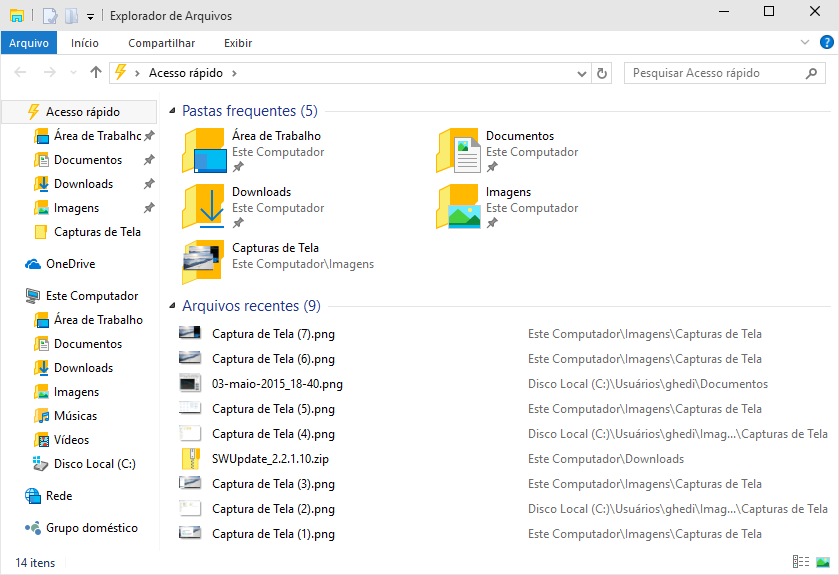Open the address bar history dropdown
This screenshot has height=575, width=839.
(x=583, y=73)
